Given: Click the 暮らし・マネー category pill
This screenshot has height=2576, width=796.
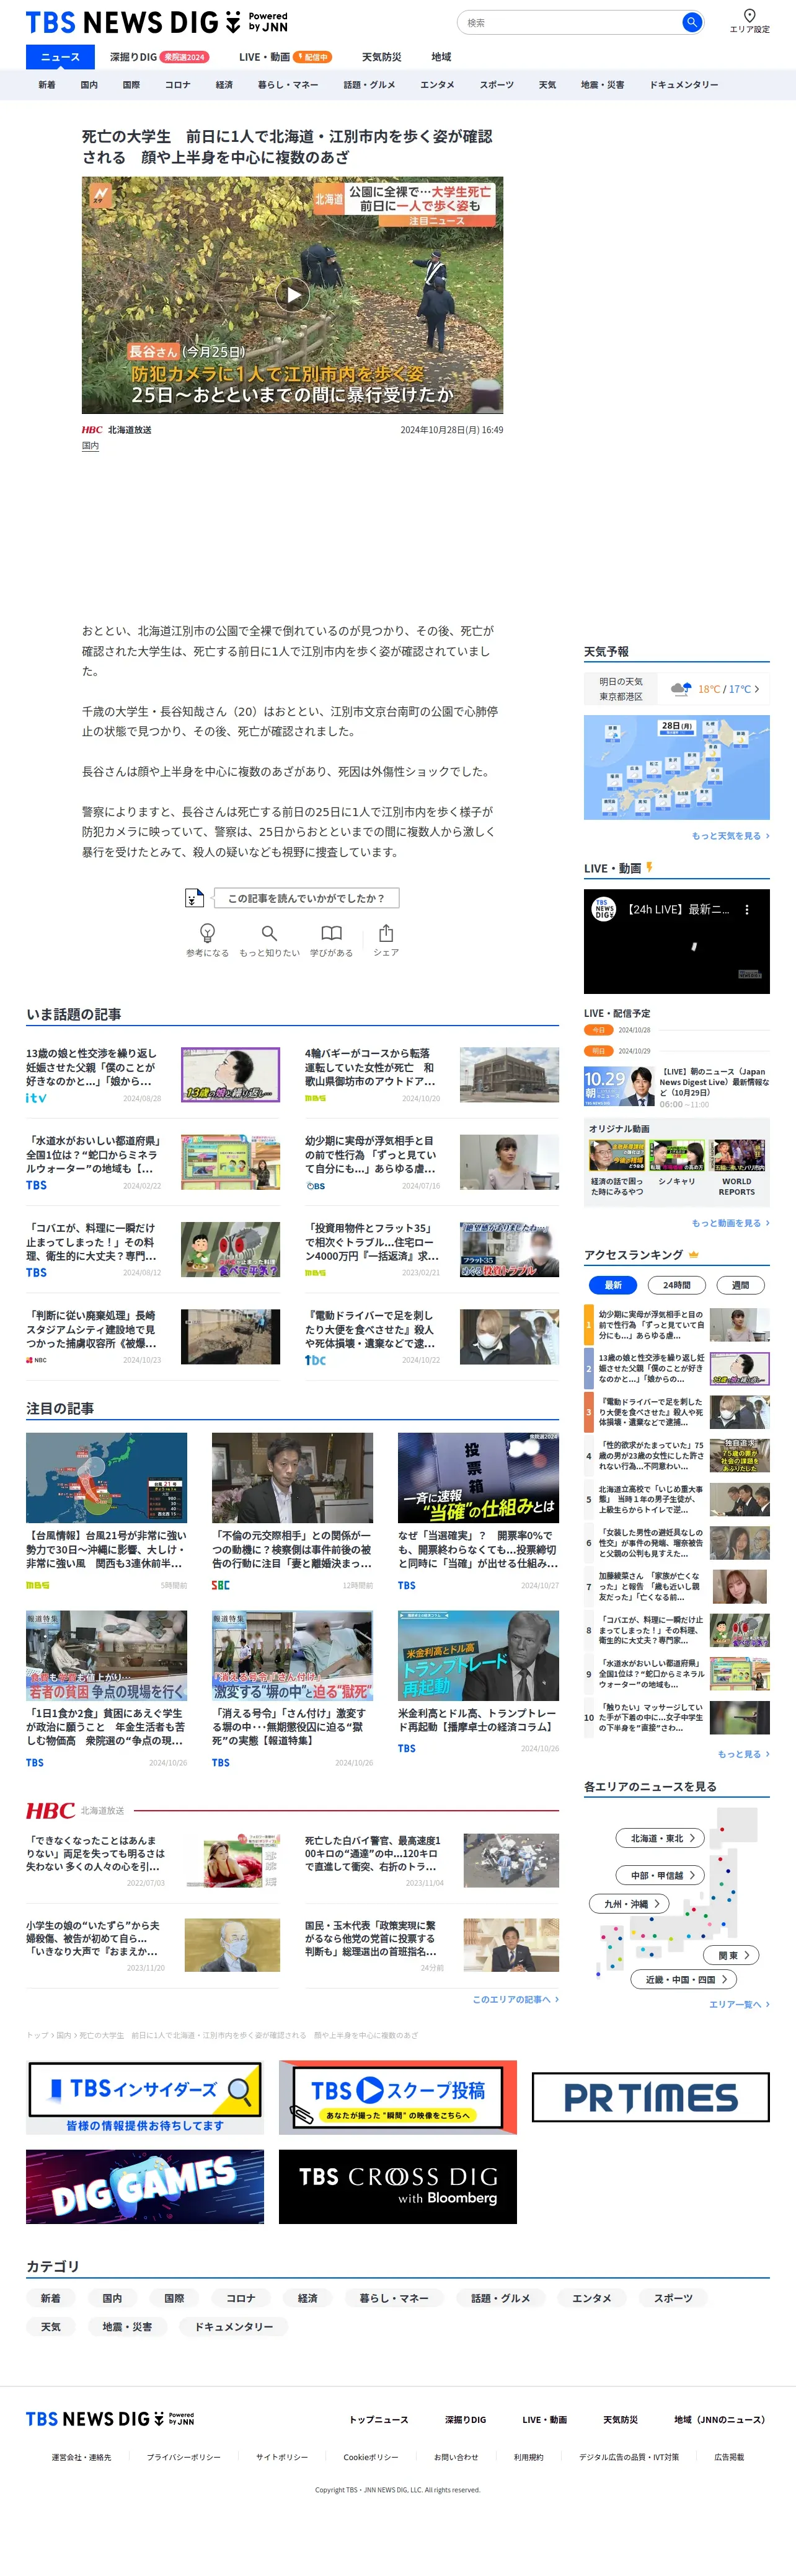Looking at the screenshot, I should 394,2298.
